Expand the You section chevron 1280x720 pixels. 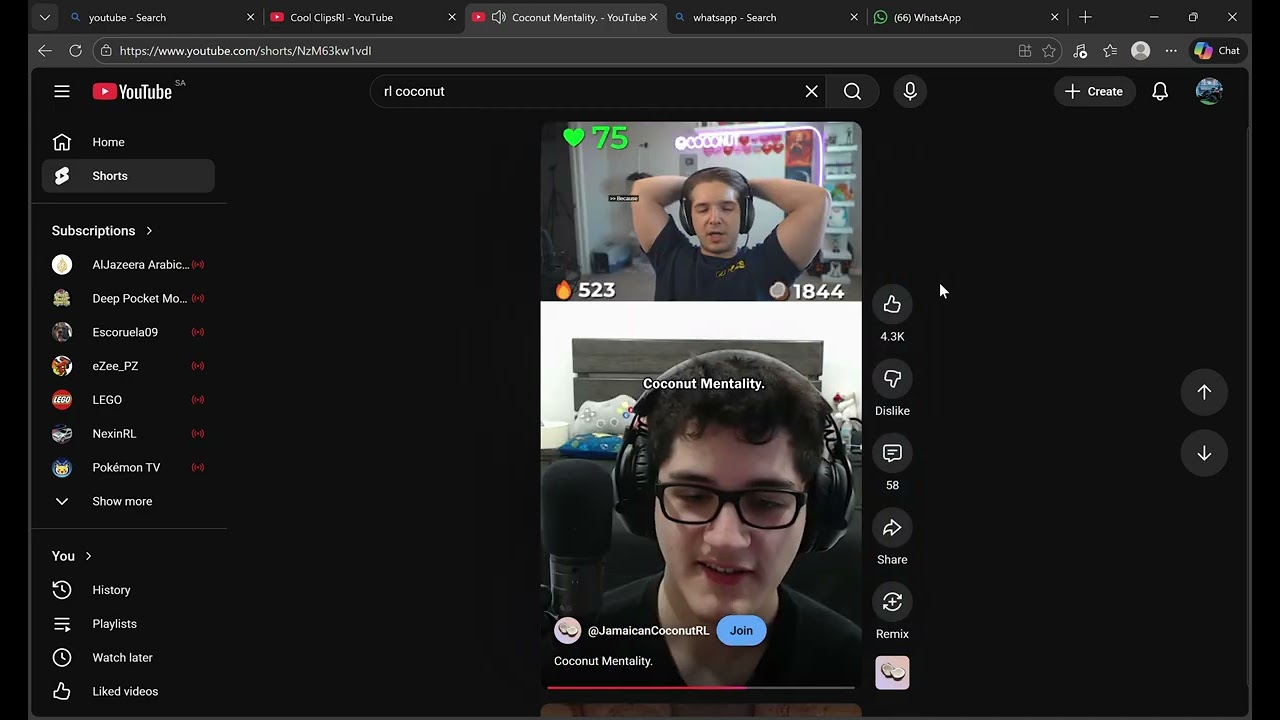coord(88,556)
